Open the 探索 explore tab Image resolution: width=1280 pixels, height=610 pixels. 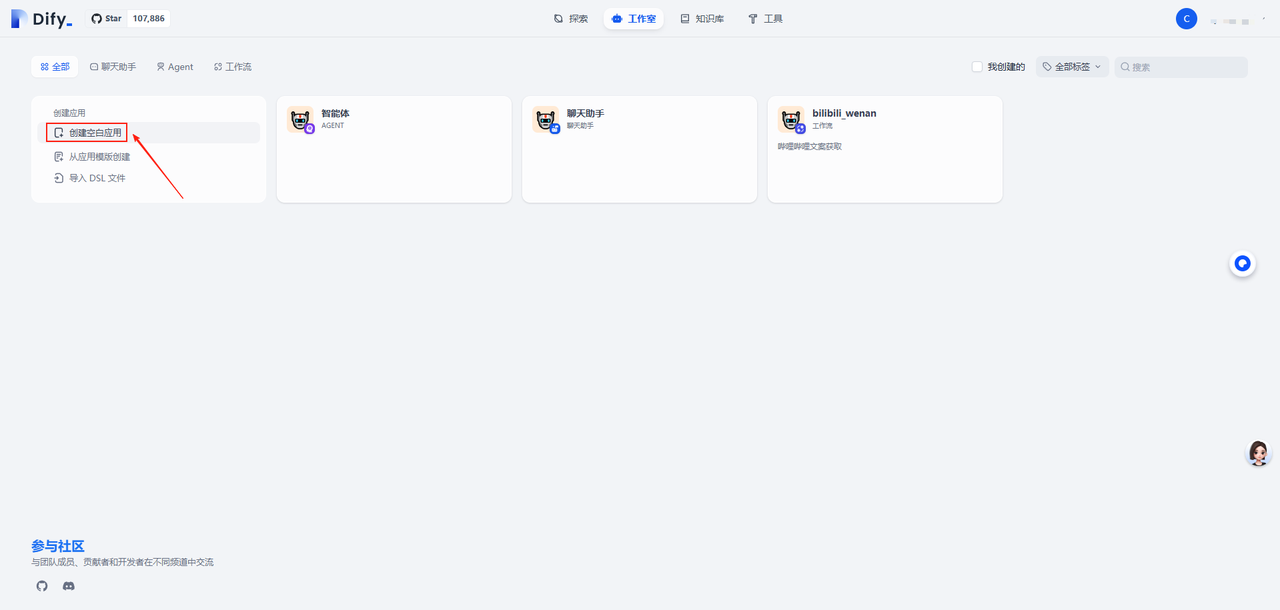click(571, 19)
